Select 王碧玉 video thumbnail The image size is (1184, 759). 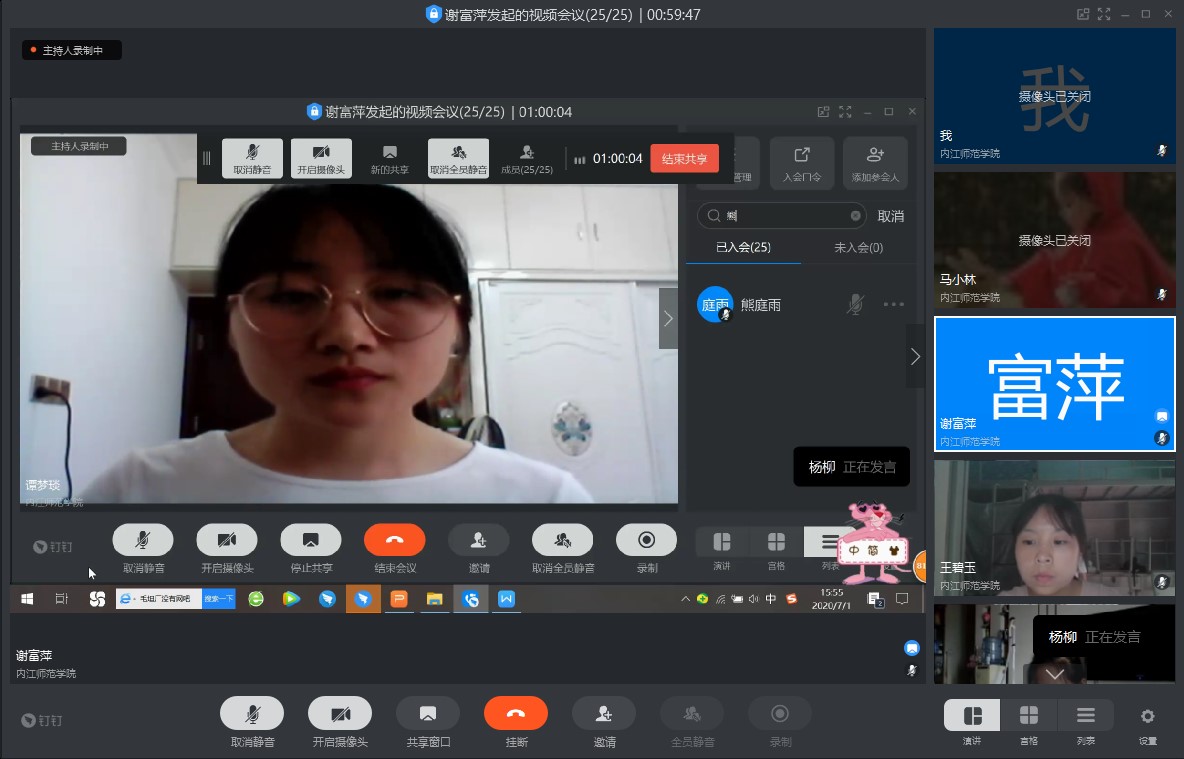pos(1054,528)
